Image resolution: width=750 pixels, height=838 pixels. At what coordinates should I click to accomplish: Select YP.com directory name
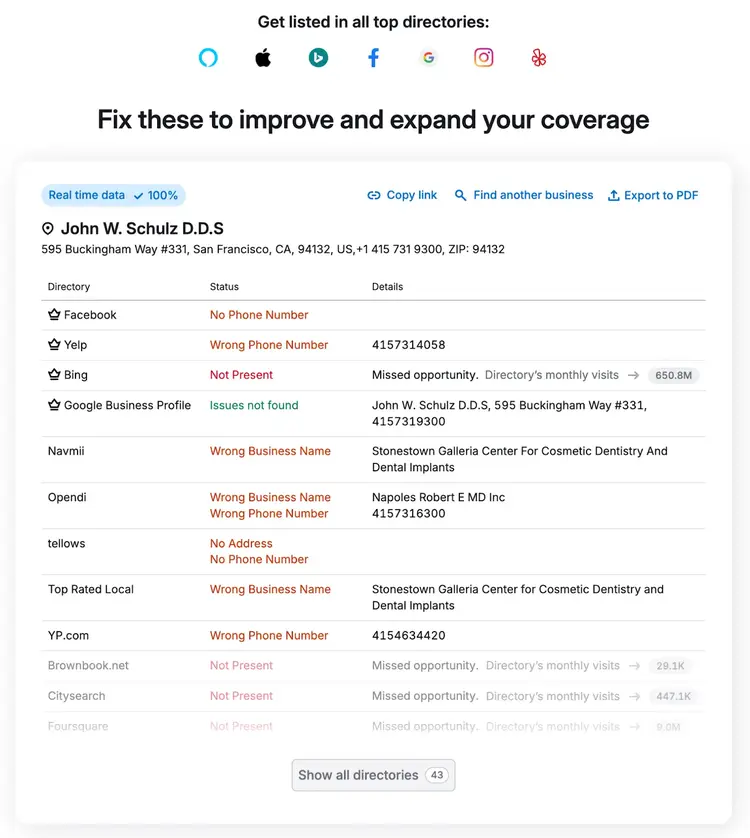point(68,635)
